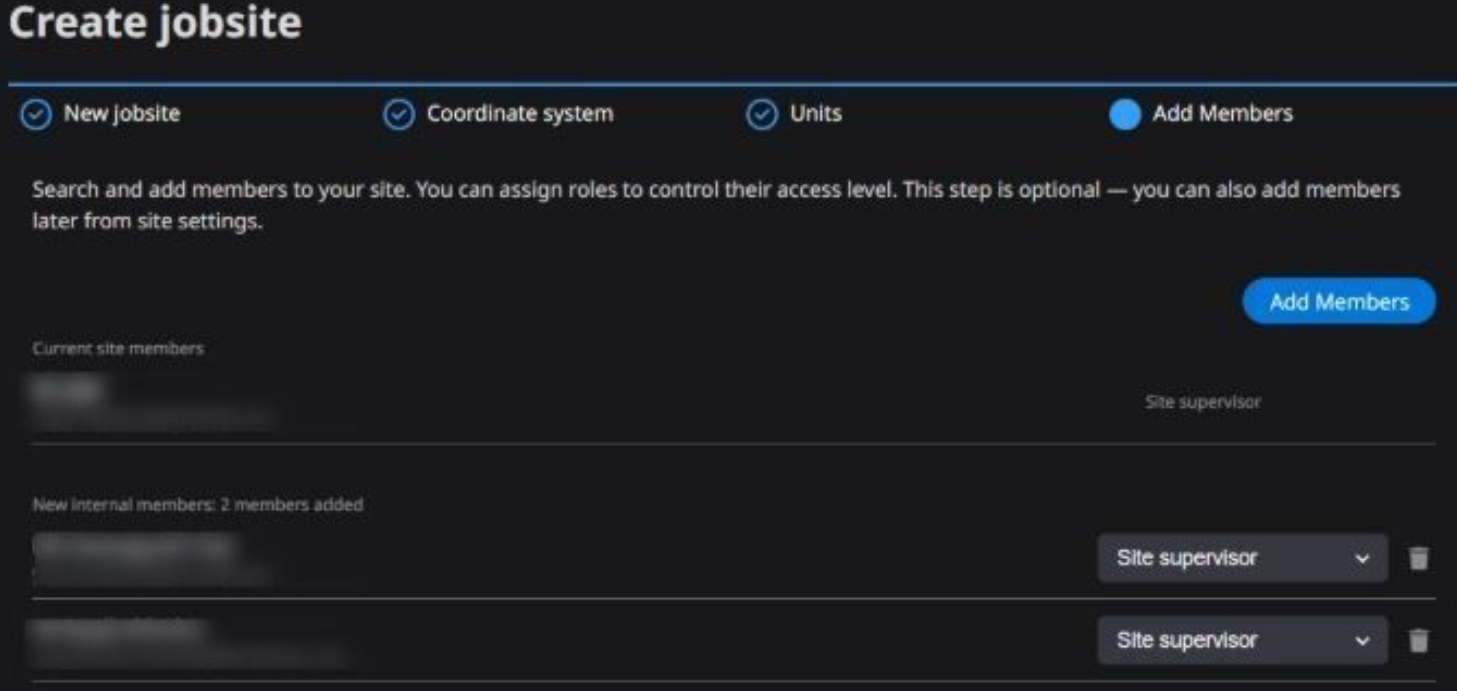Delete the second new internal member
Image resolution: width=1457 pixels, height=691 pixels.
click(x=1419, y=641)
